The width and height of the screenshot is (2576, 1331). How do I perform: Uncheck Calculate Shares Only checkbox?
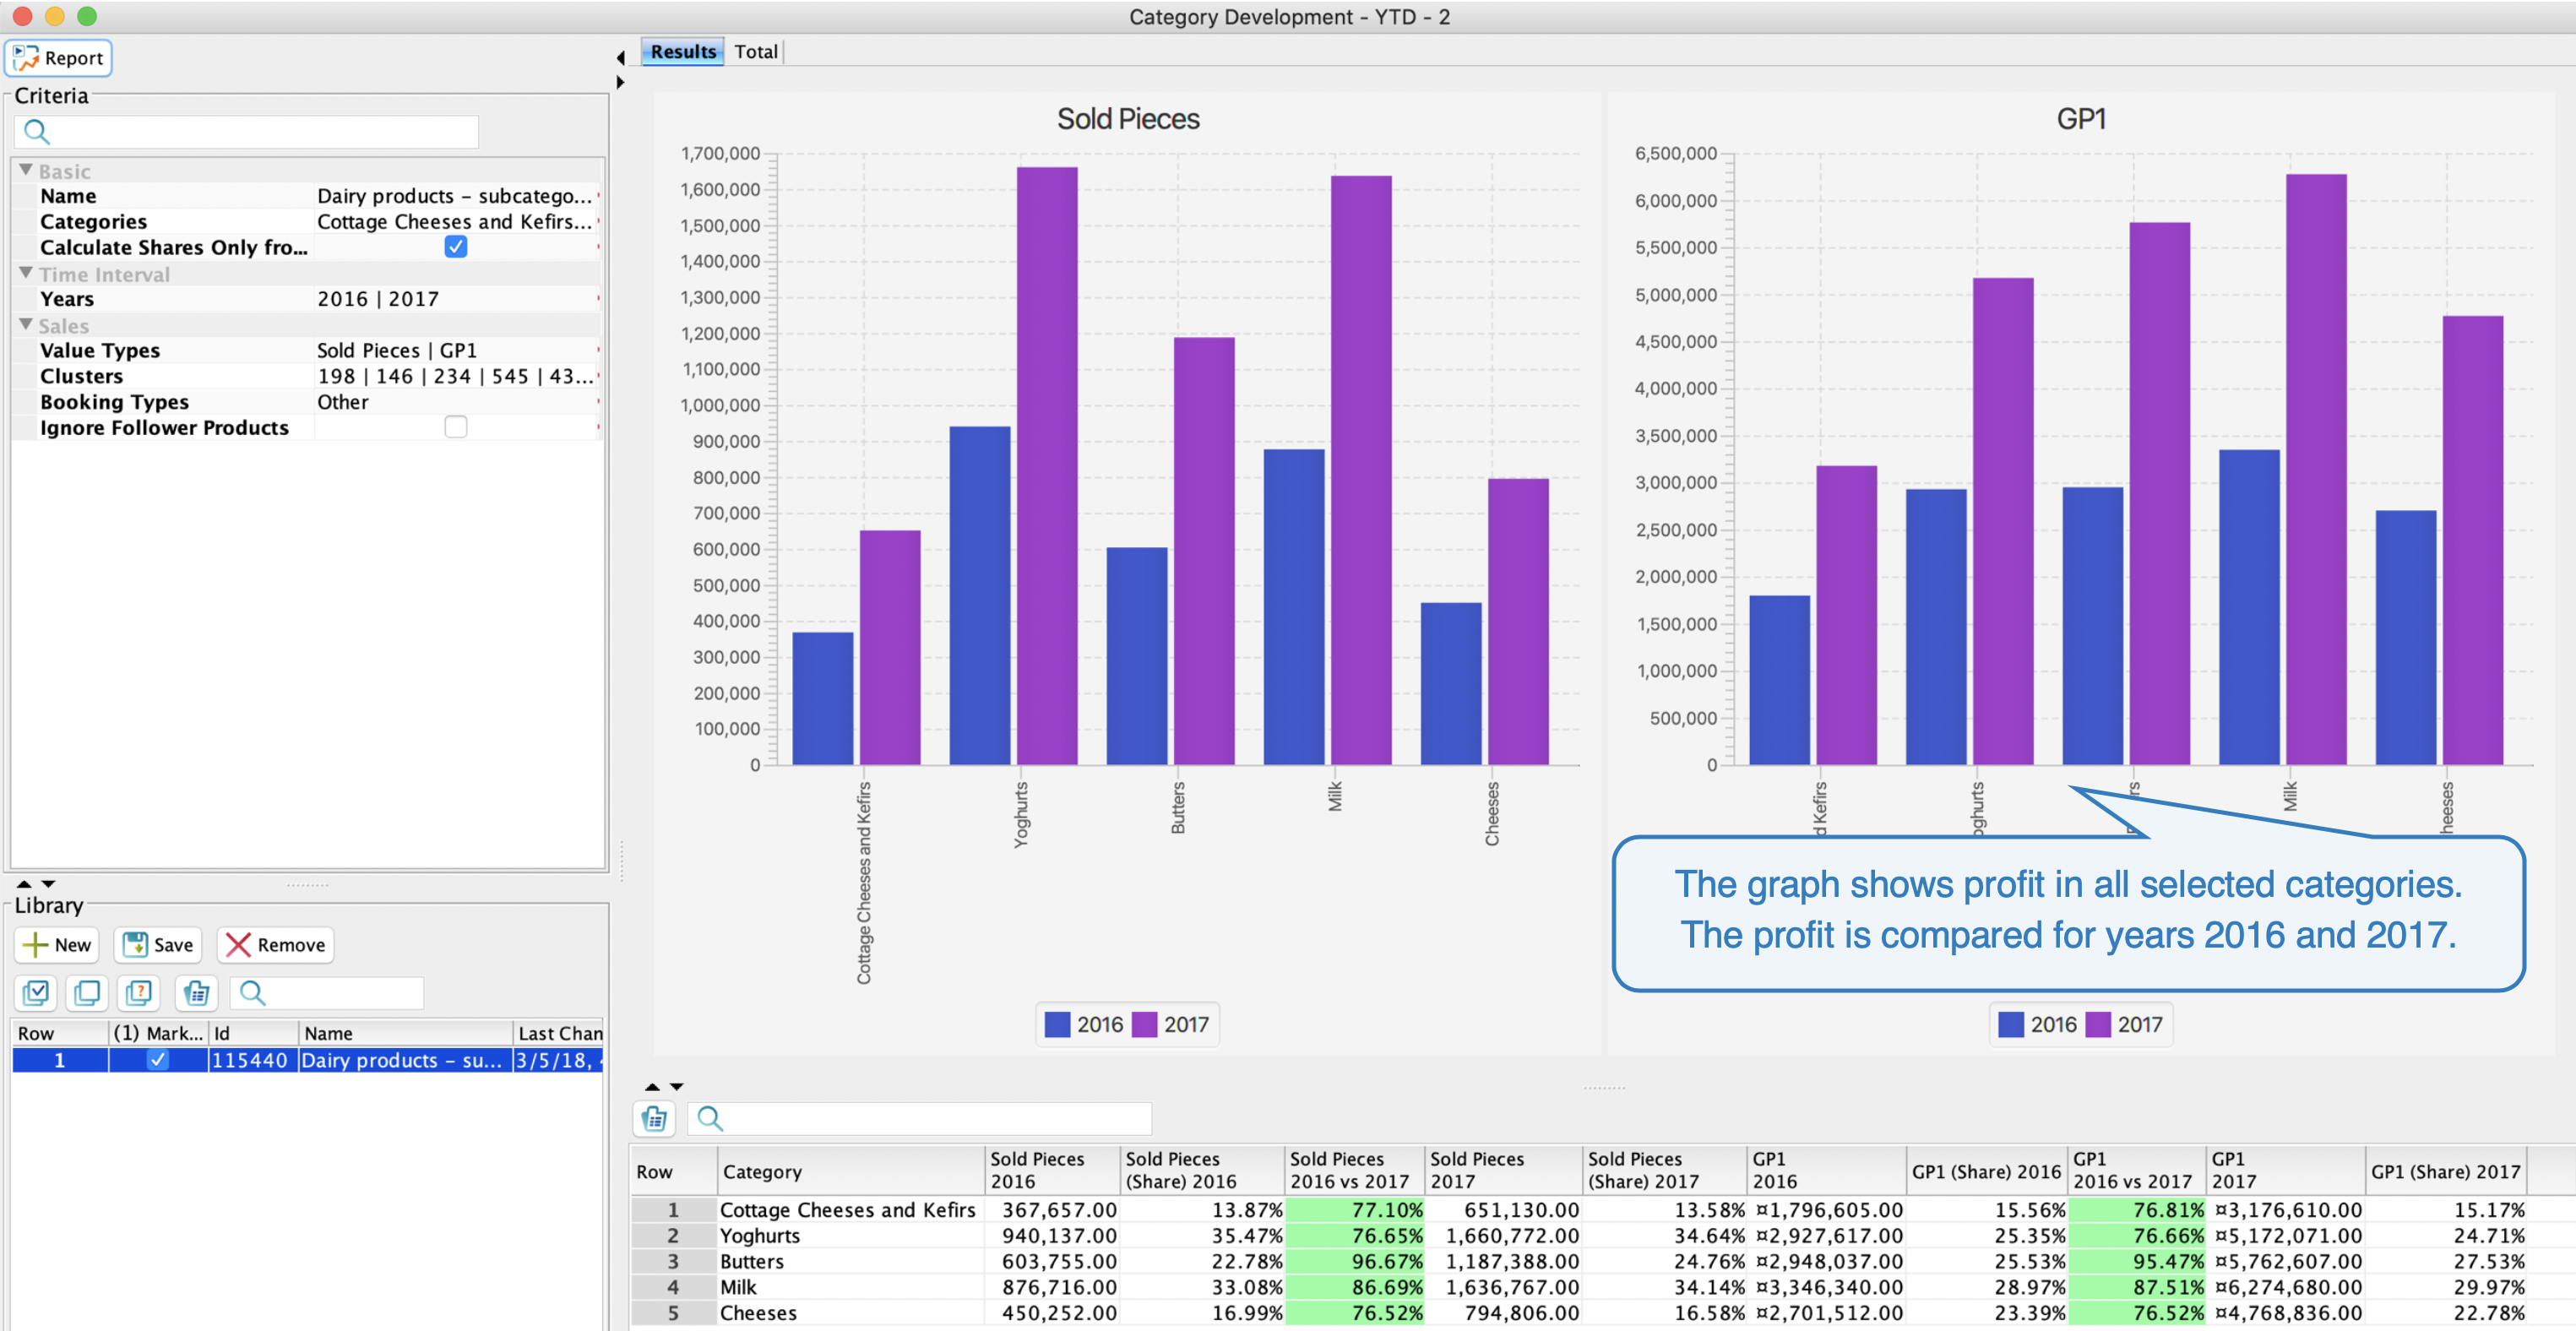[x=455, y=247]
